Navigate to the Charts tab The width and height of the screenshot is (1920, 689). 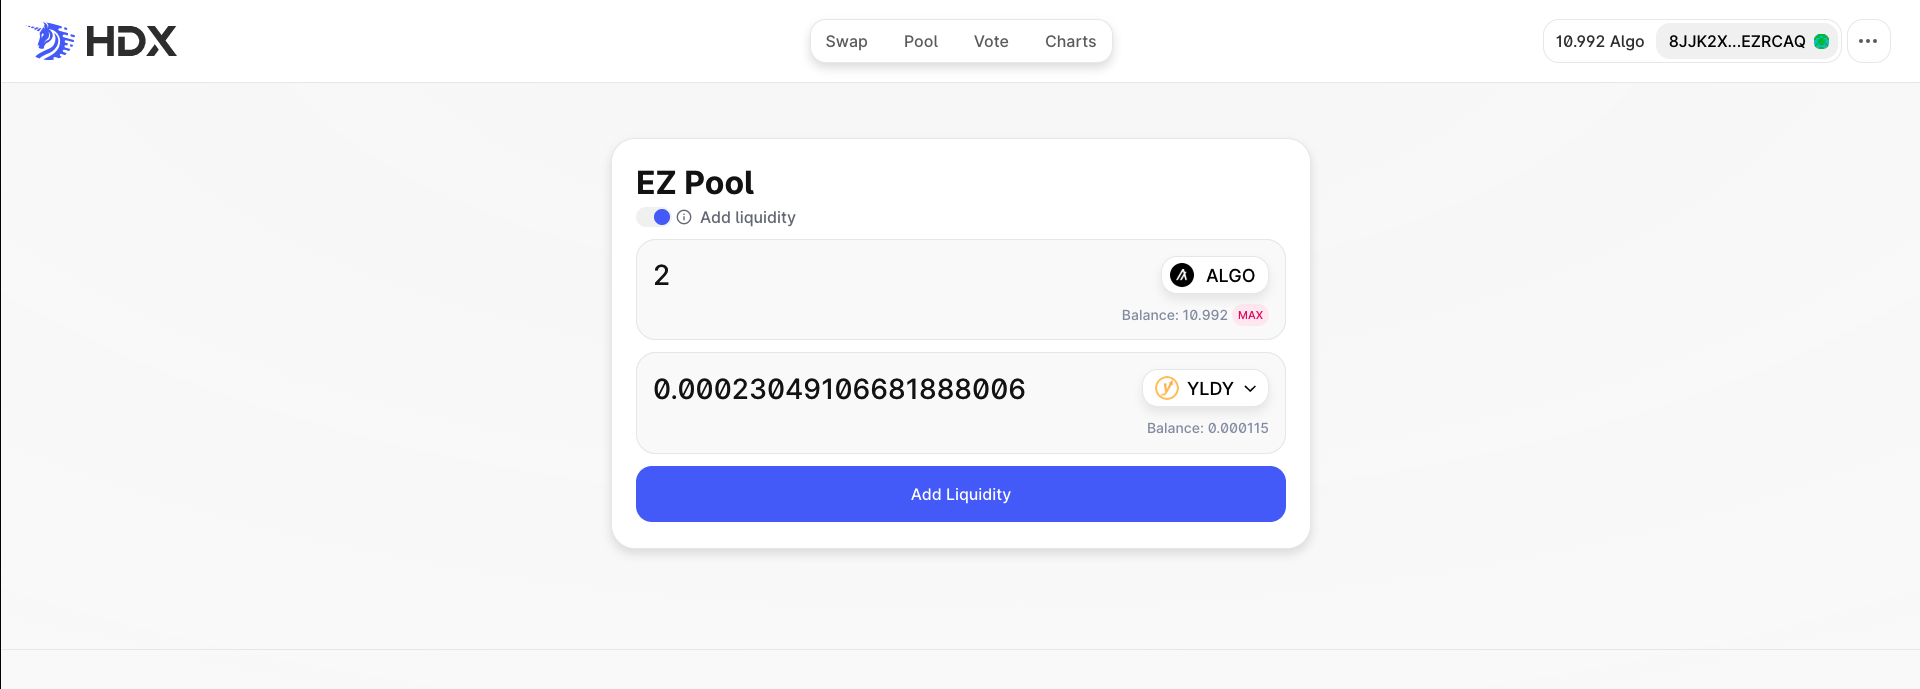1070,41
